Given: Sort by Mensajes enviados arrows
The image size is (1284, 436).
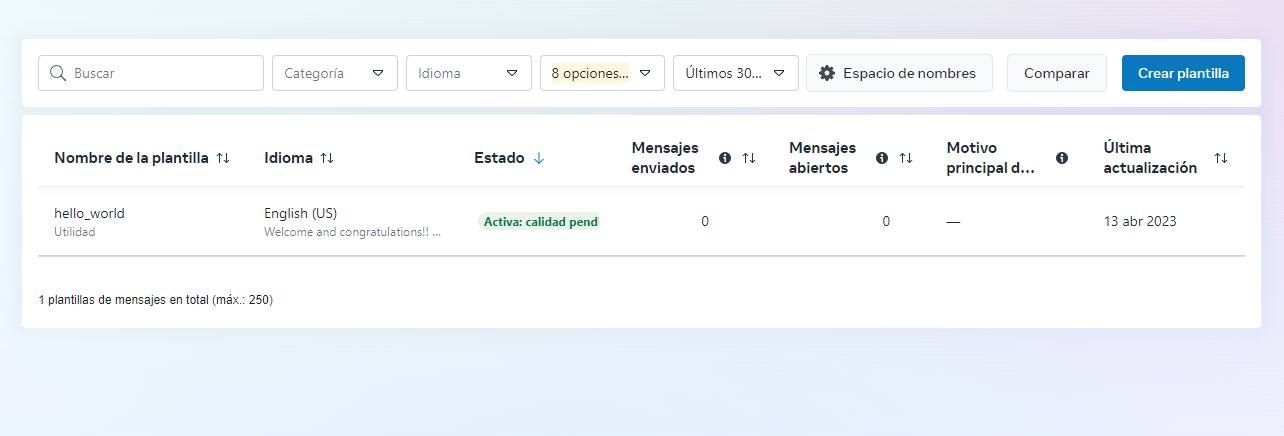Looking at the screenshot, I should pos(749,158).
